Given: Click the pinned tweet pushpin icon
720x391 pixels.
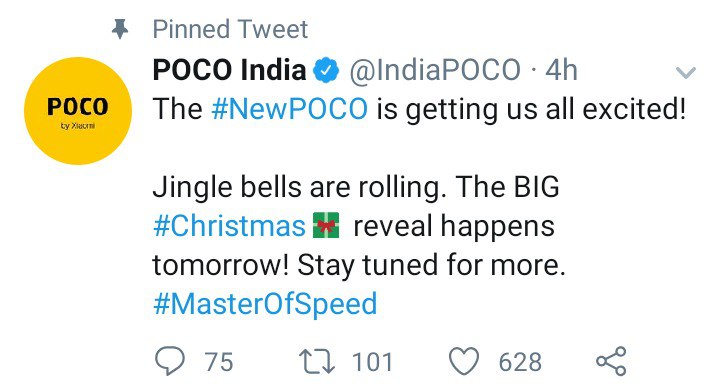Looking at the screenshot, I should 120,29.
